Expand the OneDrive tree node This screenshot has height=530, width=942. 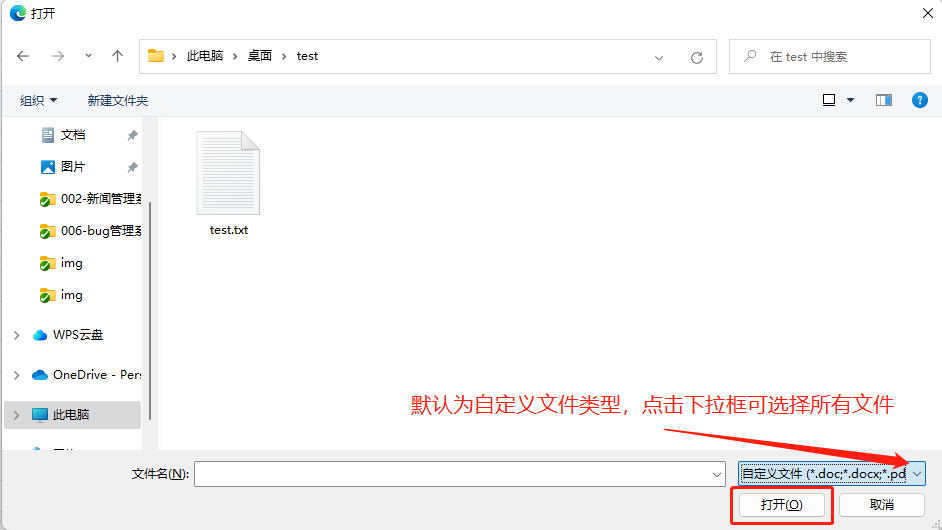[x=16, y=375]
